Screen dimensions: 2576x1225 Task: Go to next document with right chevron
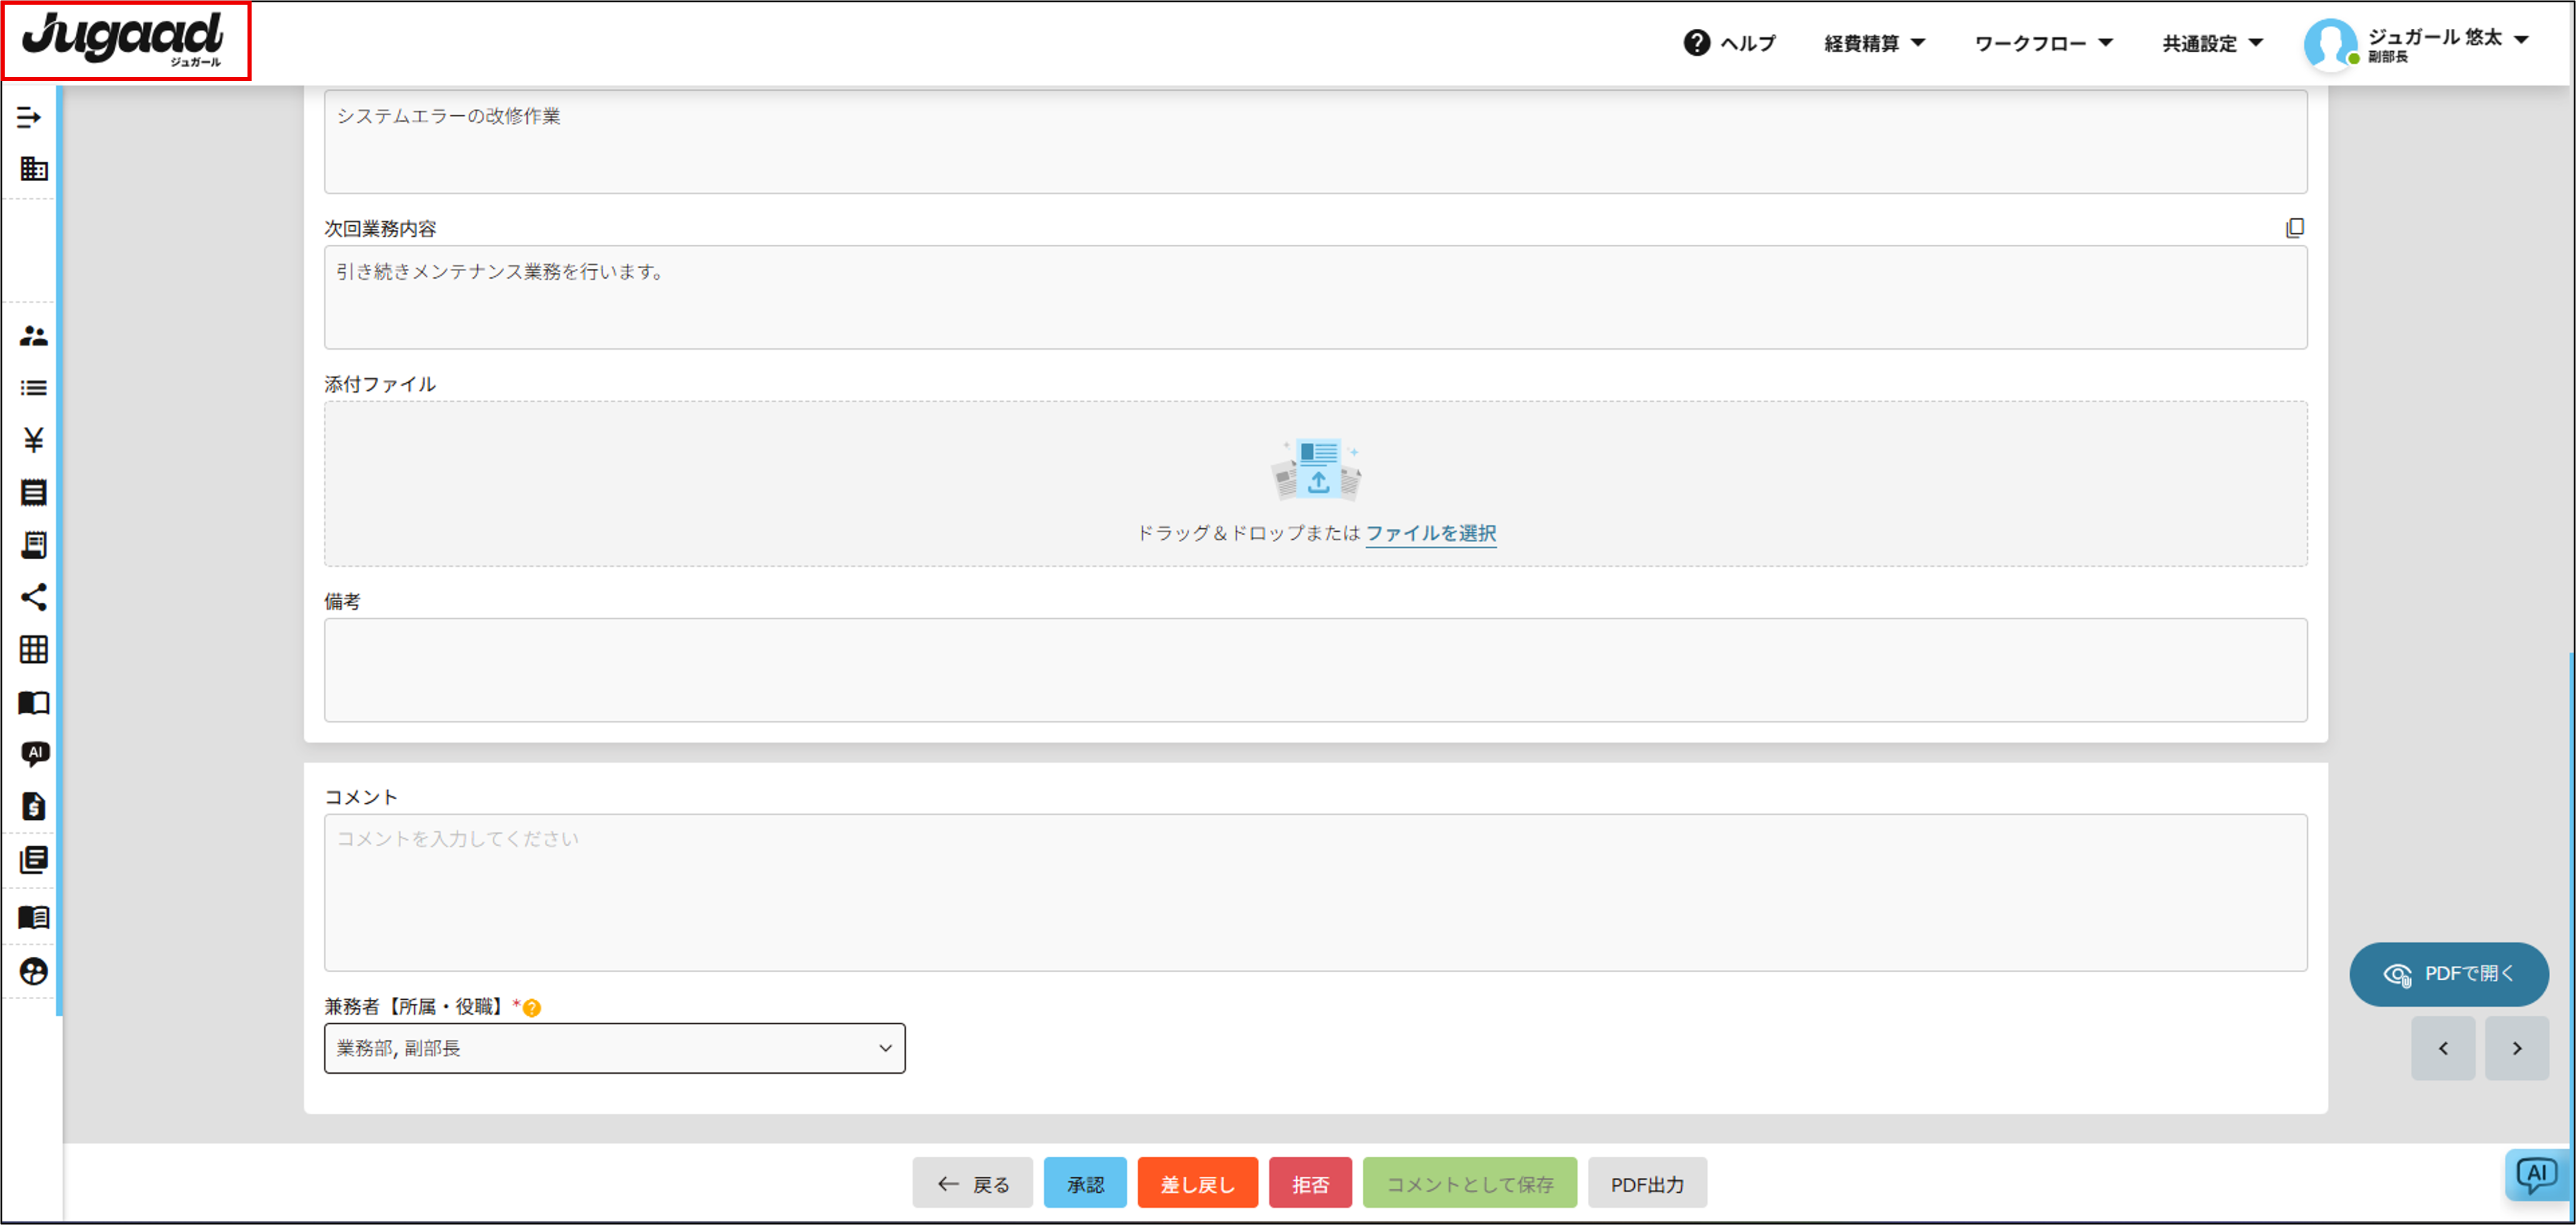coord(2516,1048)
